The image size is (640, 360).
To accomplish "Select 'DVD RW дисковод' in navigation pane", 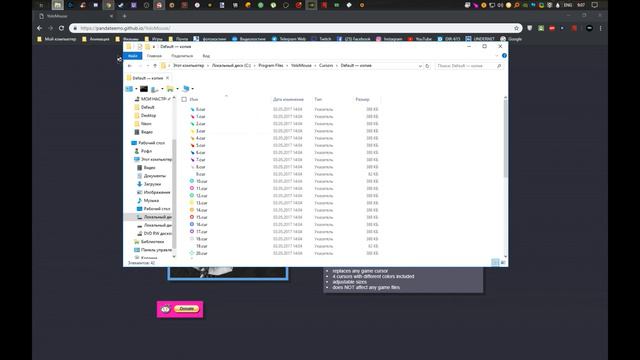I will click(157, 233).
